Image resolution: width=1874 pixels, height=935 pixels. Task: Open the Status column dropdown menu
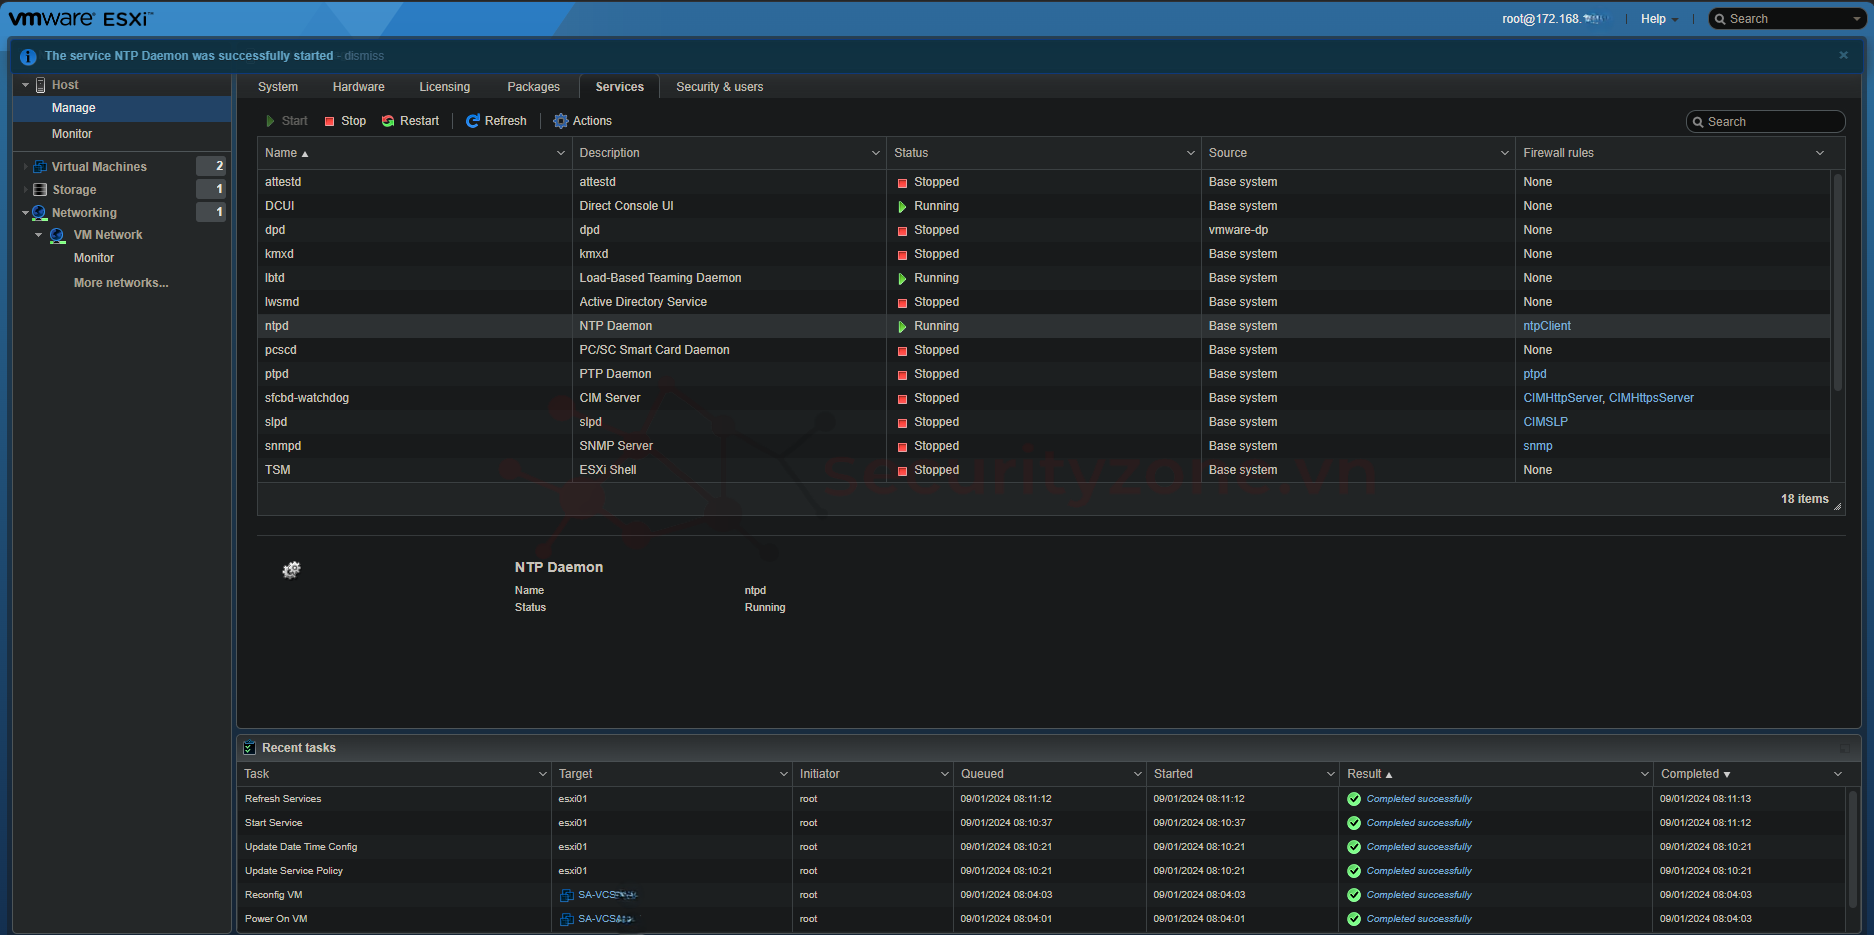point(1191,153)
